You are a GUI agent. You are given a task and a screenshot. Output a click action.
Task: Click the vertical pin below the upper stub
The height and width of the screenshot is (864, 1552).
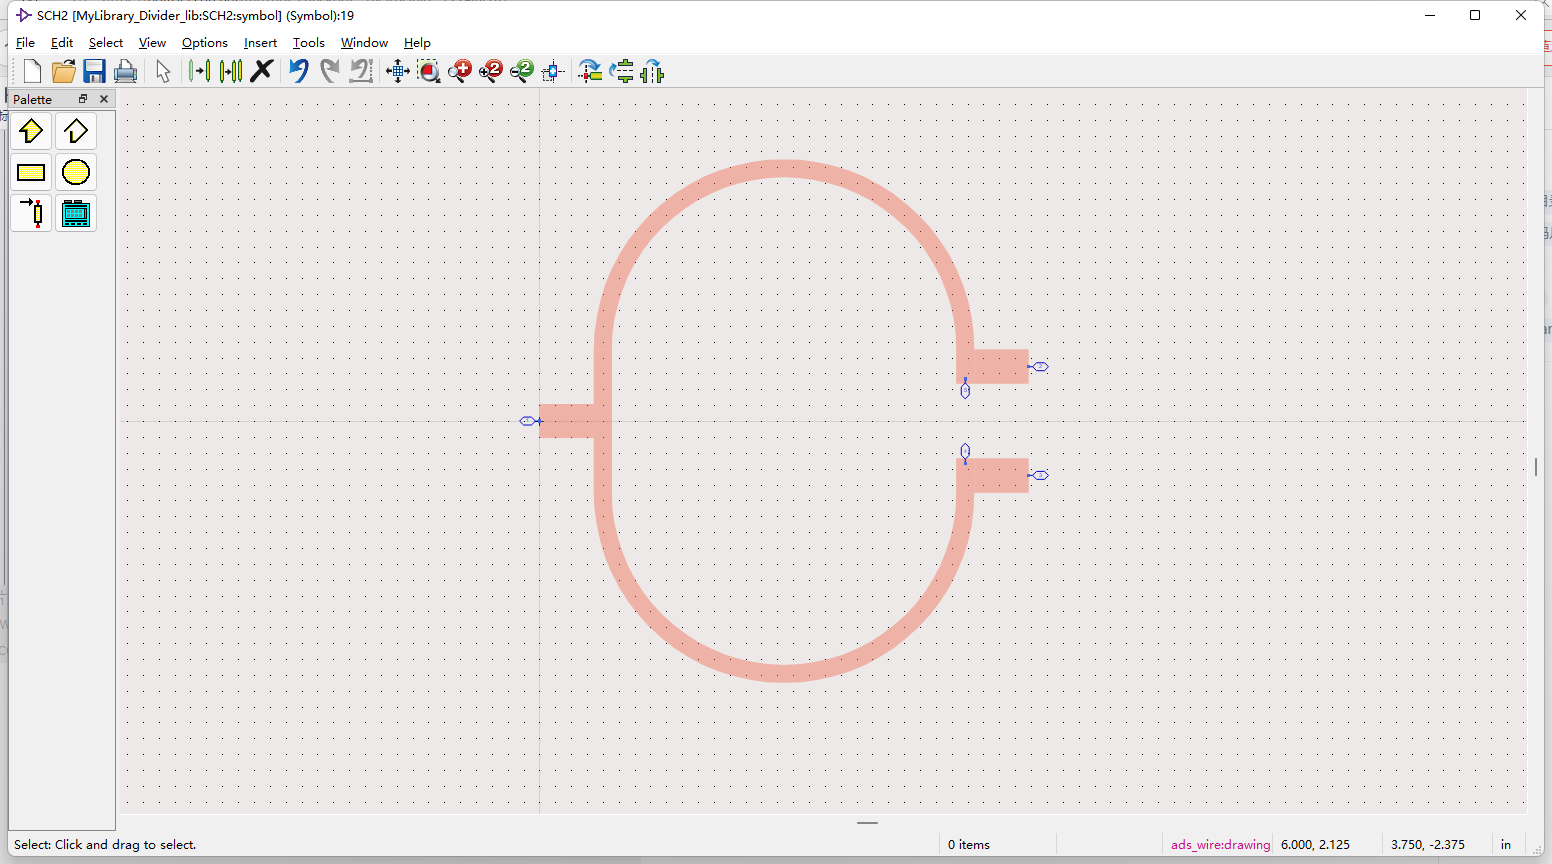(965, 389)
